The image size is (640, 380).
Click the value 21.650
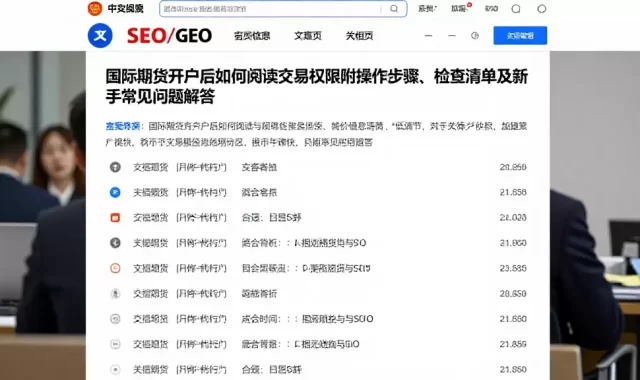coord(513,319)
